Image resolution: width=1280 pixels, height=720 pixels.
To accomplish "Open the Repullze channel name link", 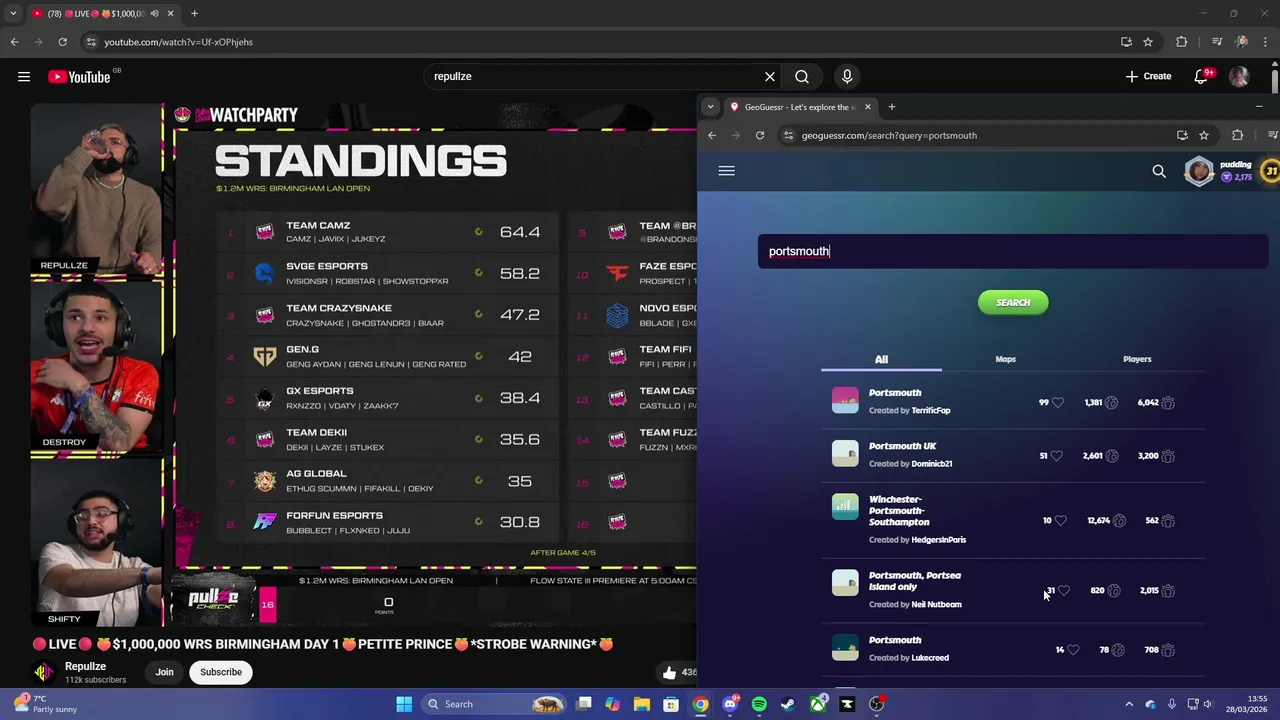I will pos(85,666).
